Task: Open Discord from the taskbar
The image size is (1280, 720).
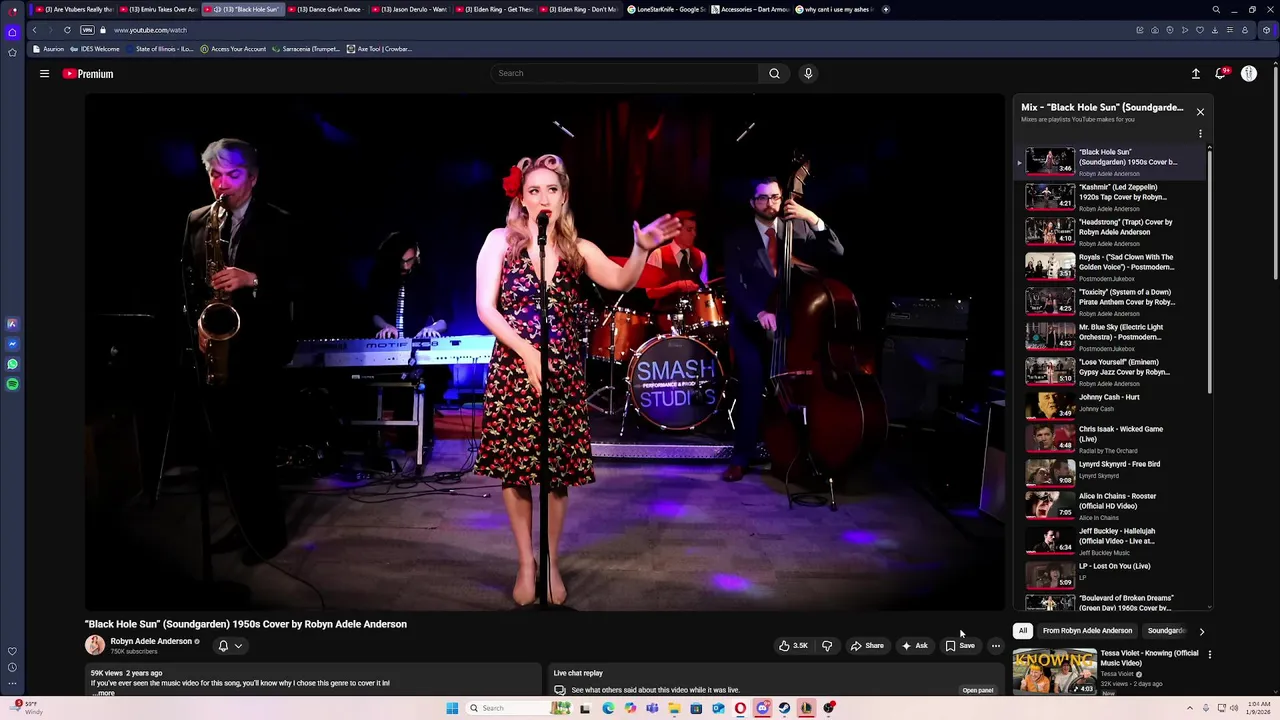Action: (762, 708)
